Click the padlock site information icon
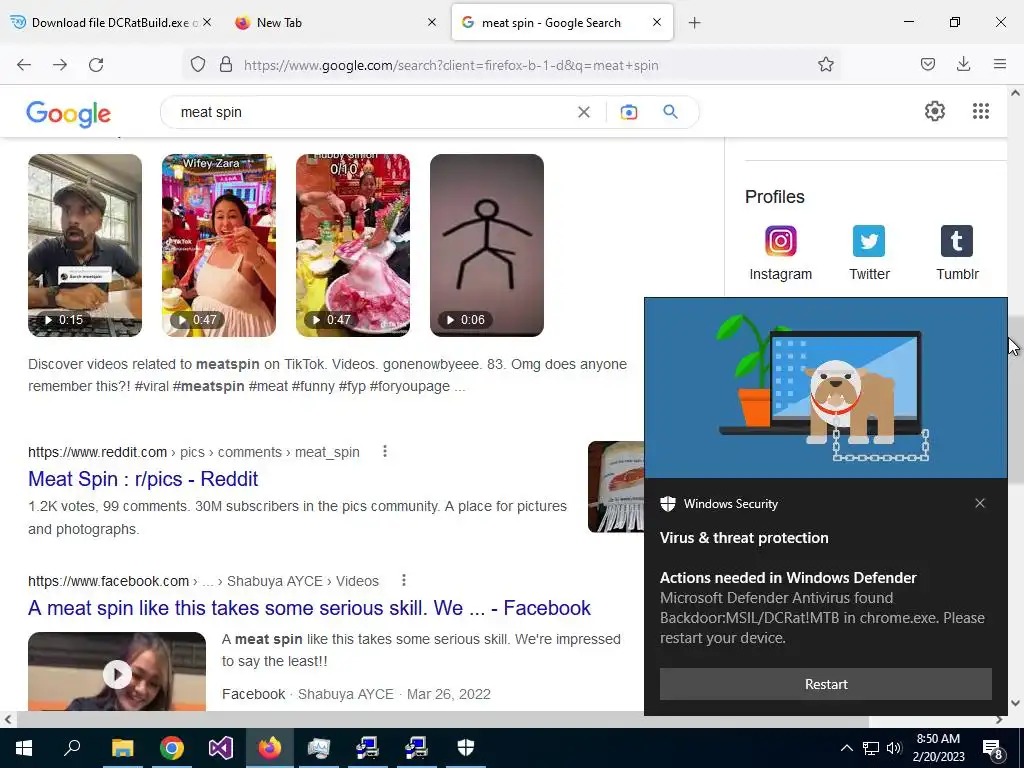The height and width of the screenshot is (768, 1024). 226,65
